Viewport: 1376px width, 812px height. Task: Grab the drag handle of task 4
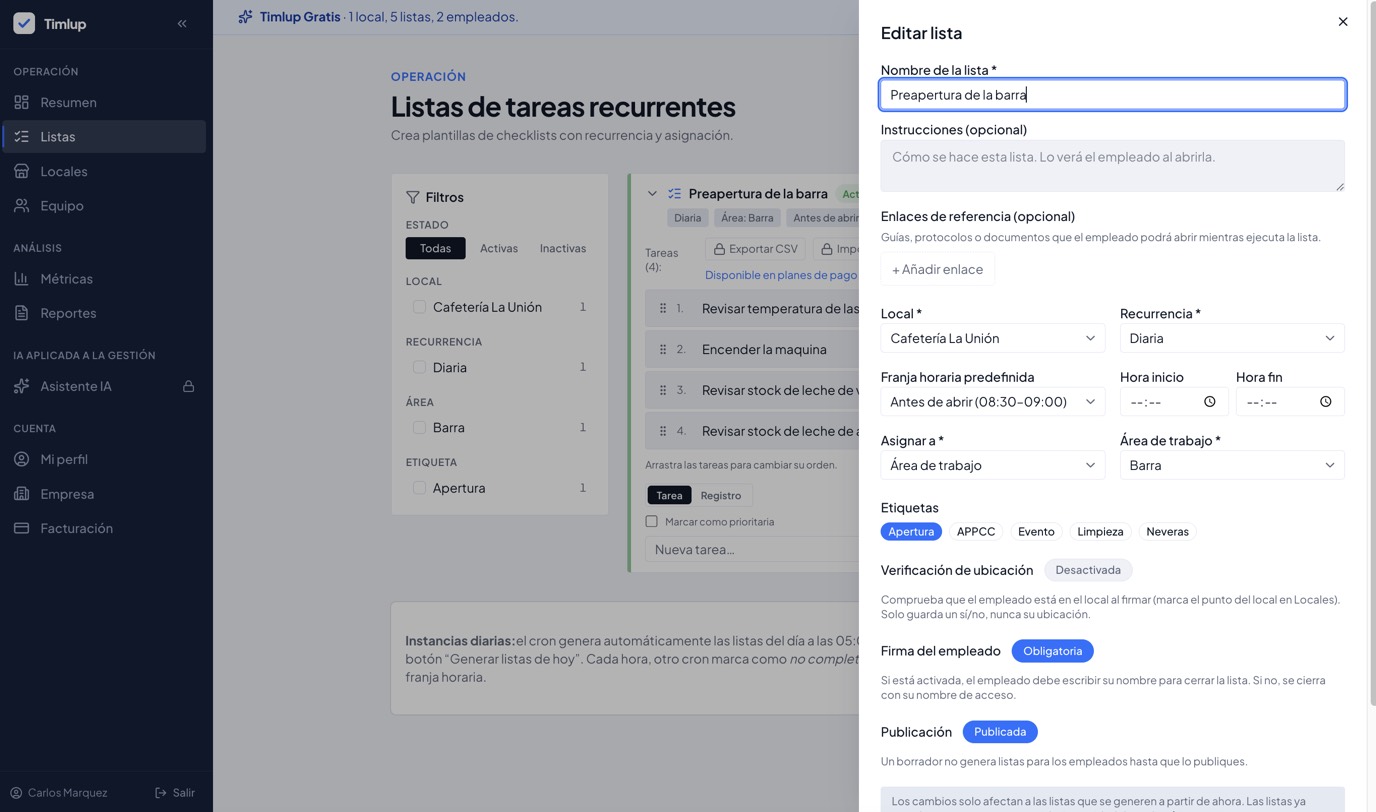pos(663,431)
